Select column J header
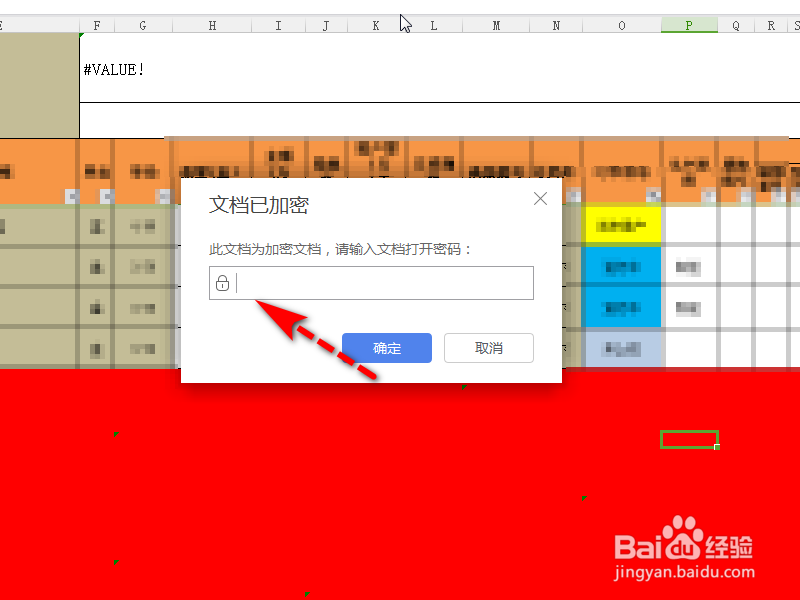The height and width of the screenshot is (600, 800). coord(326,26)
